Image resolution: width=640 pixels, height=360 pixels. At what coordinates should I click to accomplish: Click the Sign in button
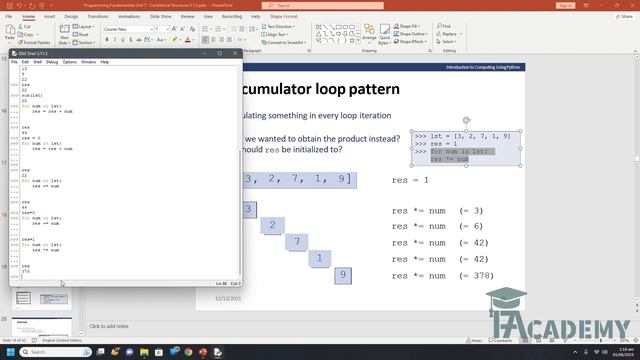coord(565,5)
